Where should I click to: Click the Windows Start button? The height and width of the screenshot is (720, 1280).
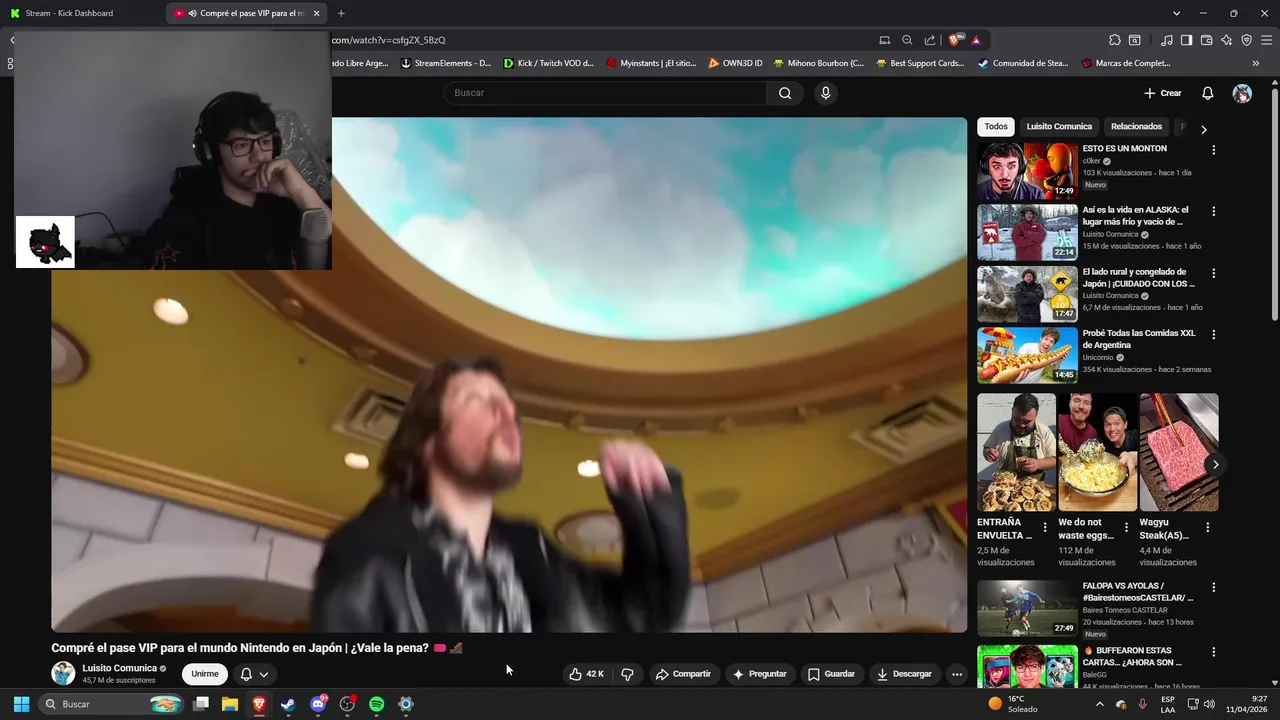[x=21, y=704]
